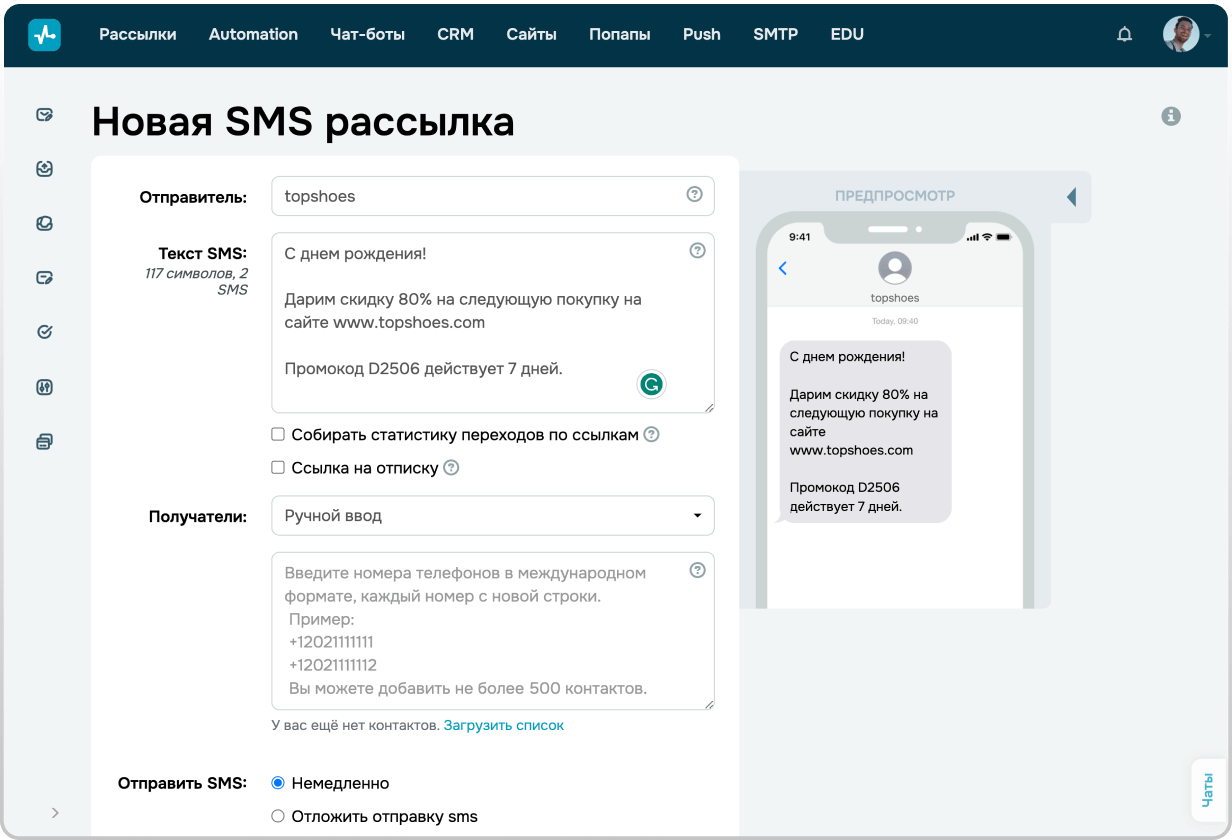
Task: Open the Чаты side tab
Action: click(1207, 790)
